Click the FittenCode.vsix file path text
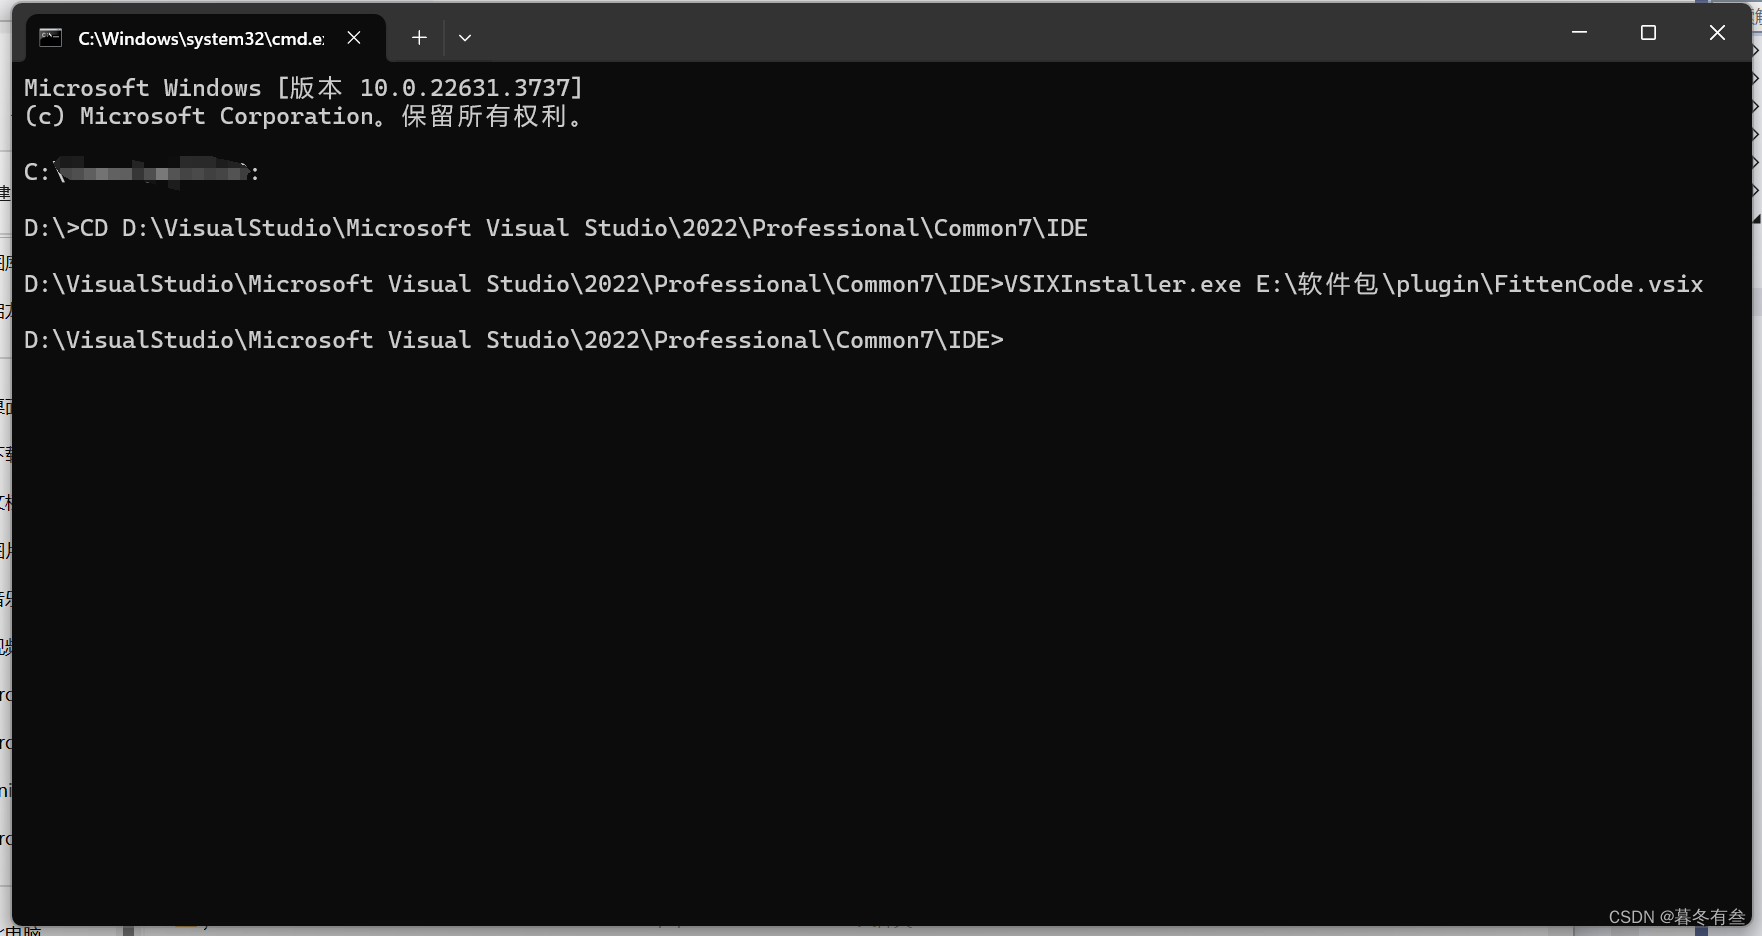The height and width of the screenshot is (936, 1762). tap(1479, 284)
